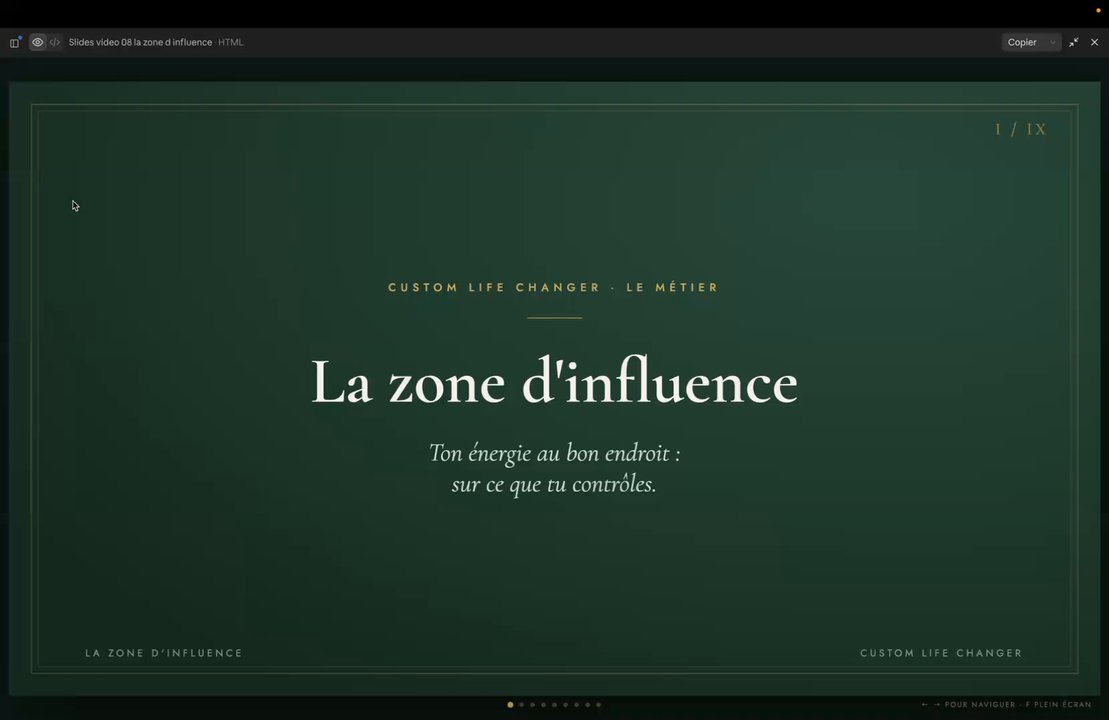Click the slide title La zone d'influence
This screenshot has height=720, width=1109.
coord(554,382)
